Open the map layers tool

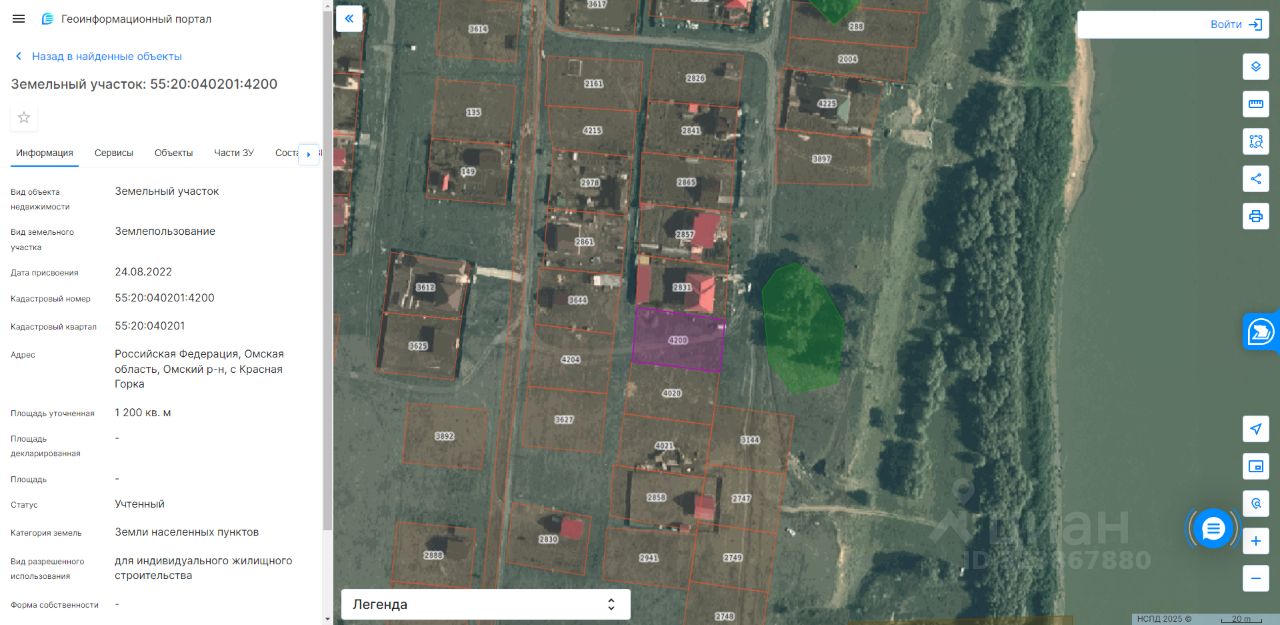pos(1256,66)
